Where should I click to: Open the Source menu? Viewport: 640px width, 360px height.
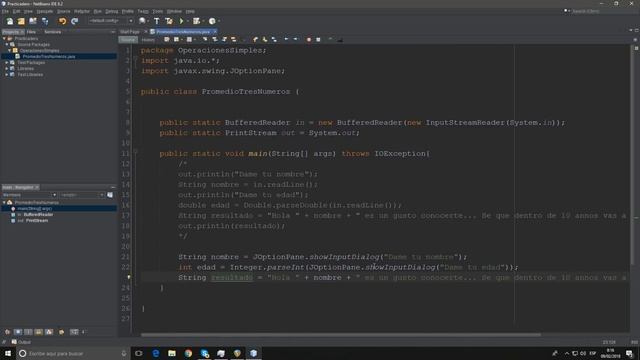(x=63, y=11)
